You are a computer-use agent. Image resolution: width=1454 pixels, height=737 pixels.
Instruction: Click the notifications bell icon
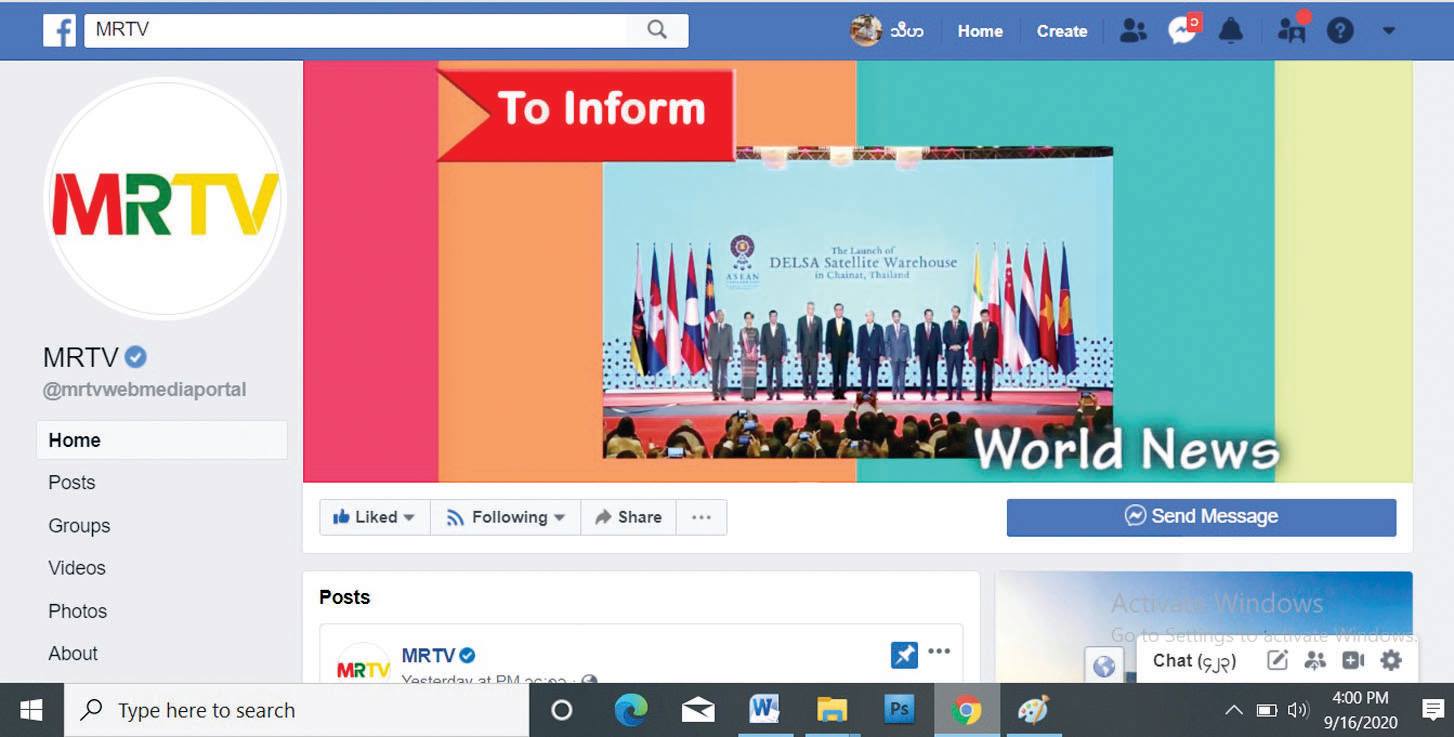(1231, 31)
